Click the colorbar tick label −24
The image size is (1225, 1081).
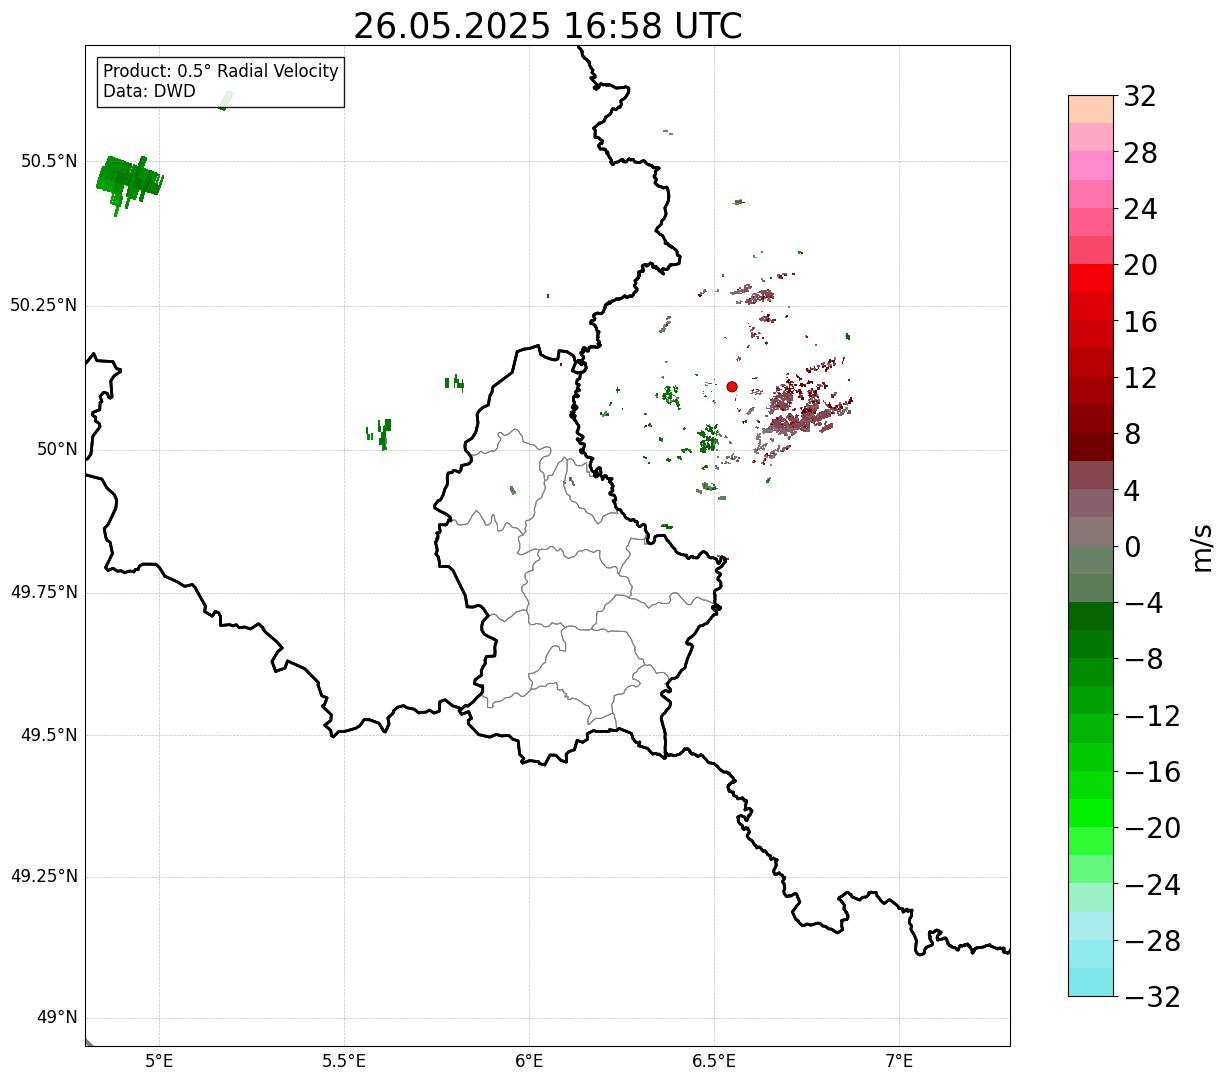1152,885
